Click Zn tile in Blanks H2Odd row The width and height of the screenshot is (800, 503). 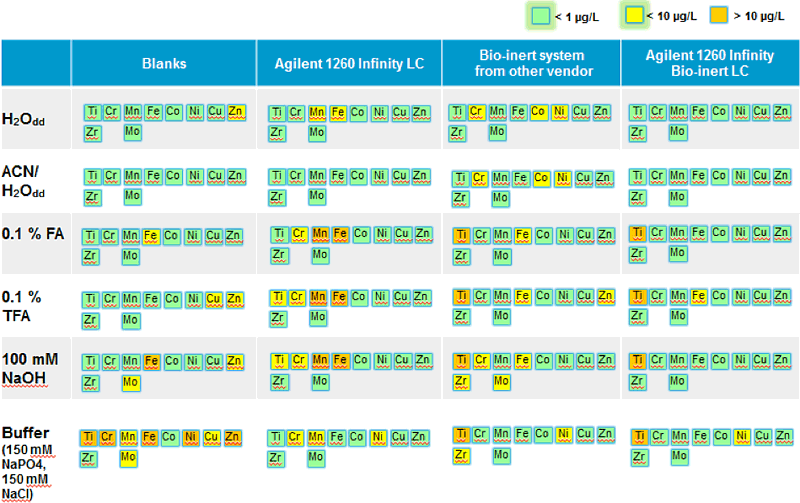pyautogui.click(x=235, y=111)
